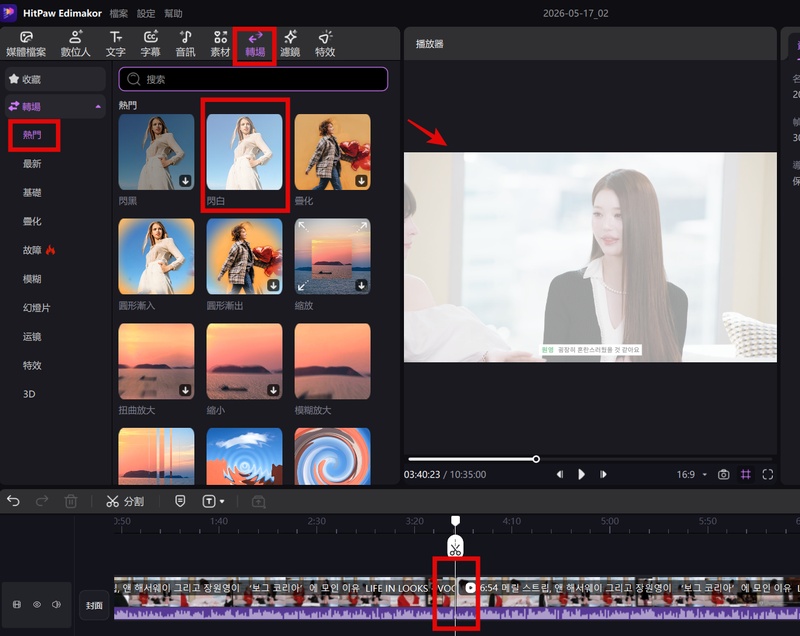Delete selected clip with trash icon
Image resolution: width=800 pixels, height=636 pixels.
coord(71,501)
